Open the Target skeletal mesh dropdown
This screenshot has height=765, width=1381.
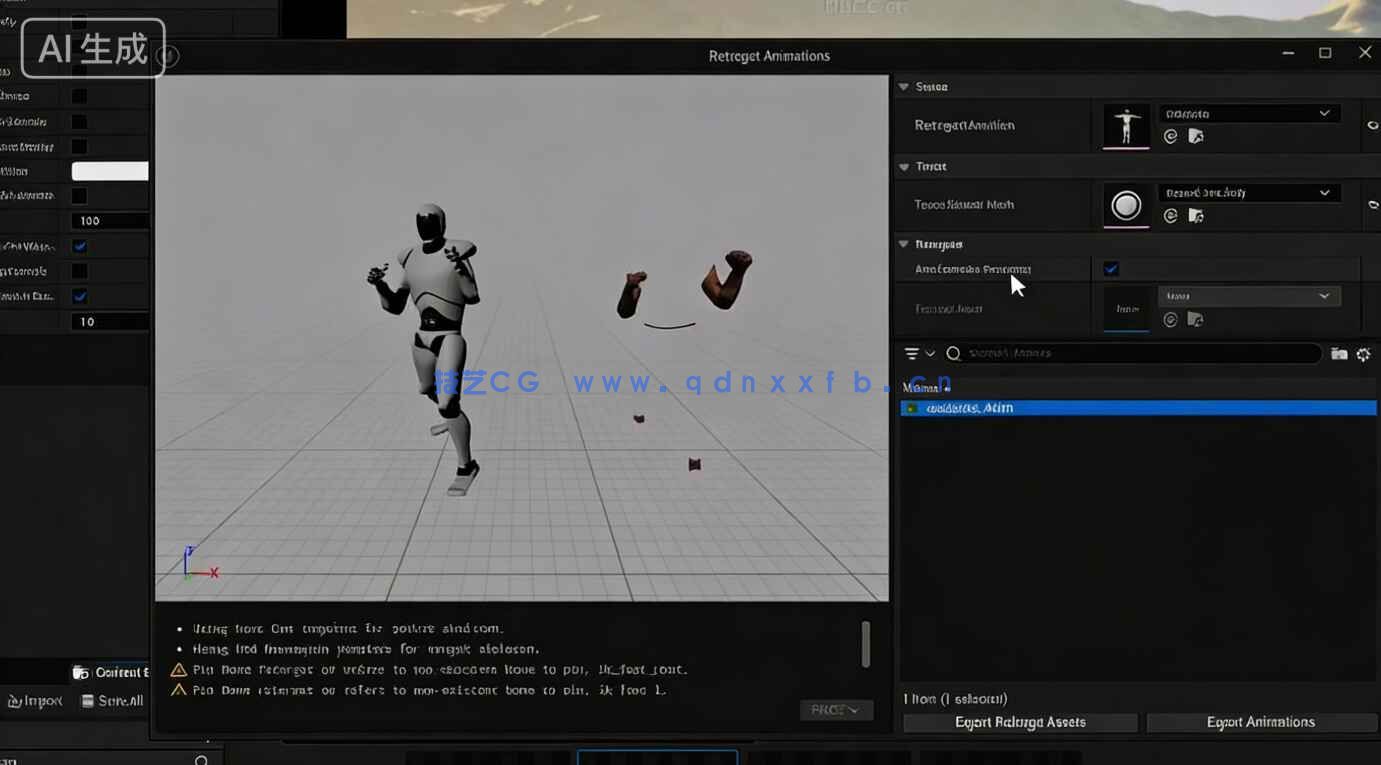tap(1247, 193)
